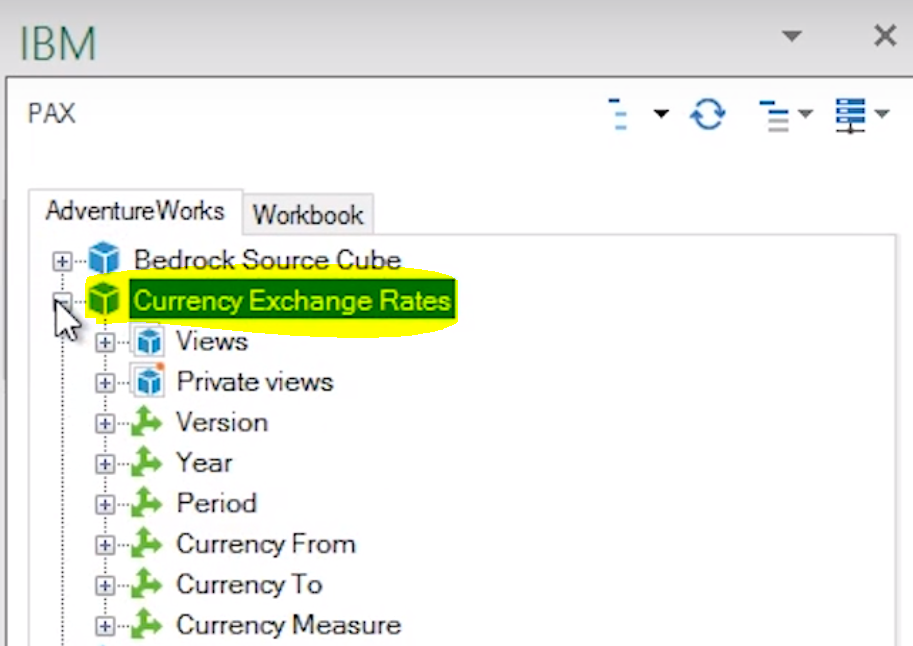Click the Bedrock Source Cube blue cube icon

click(104, 258)
